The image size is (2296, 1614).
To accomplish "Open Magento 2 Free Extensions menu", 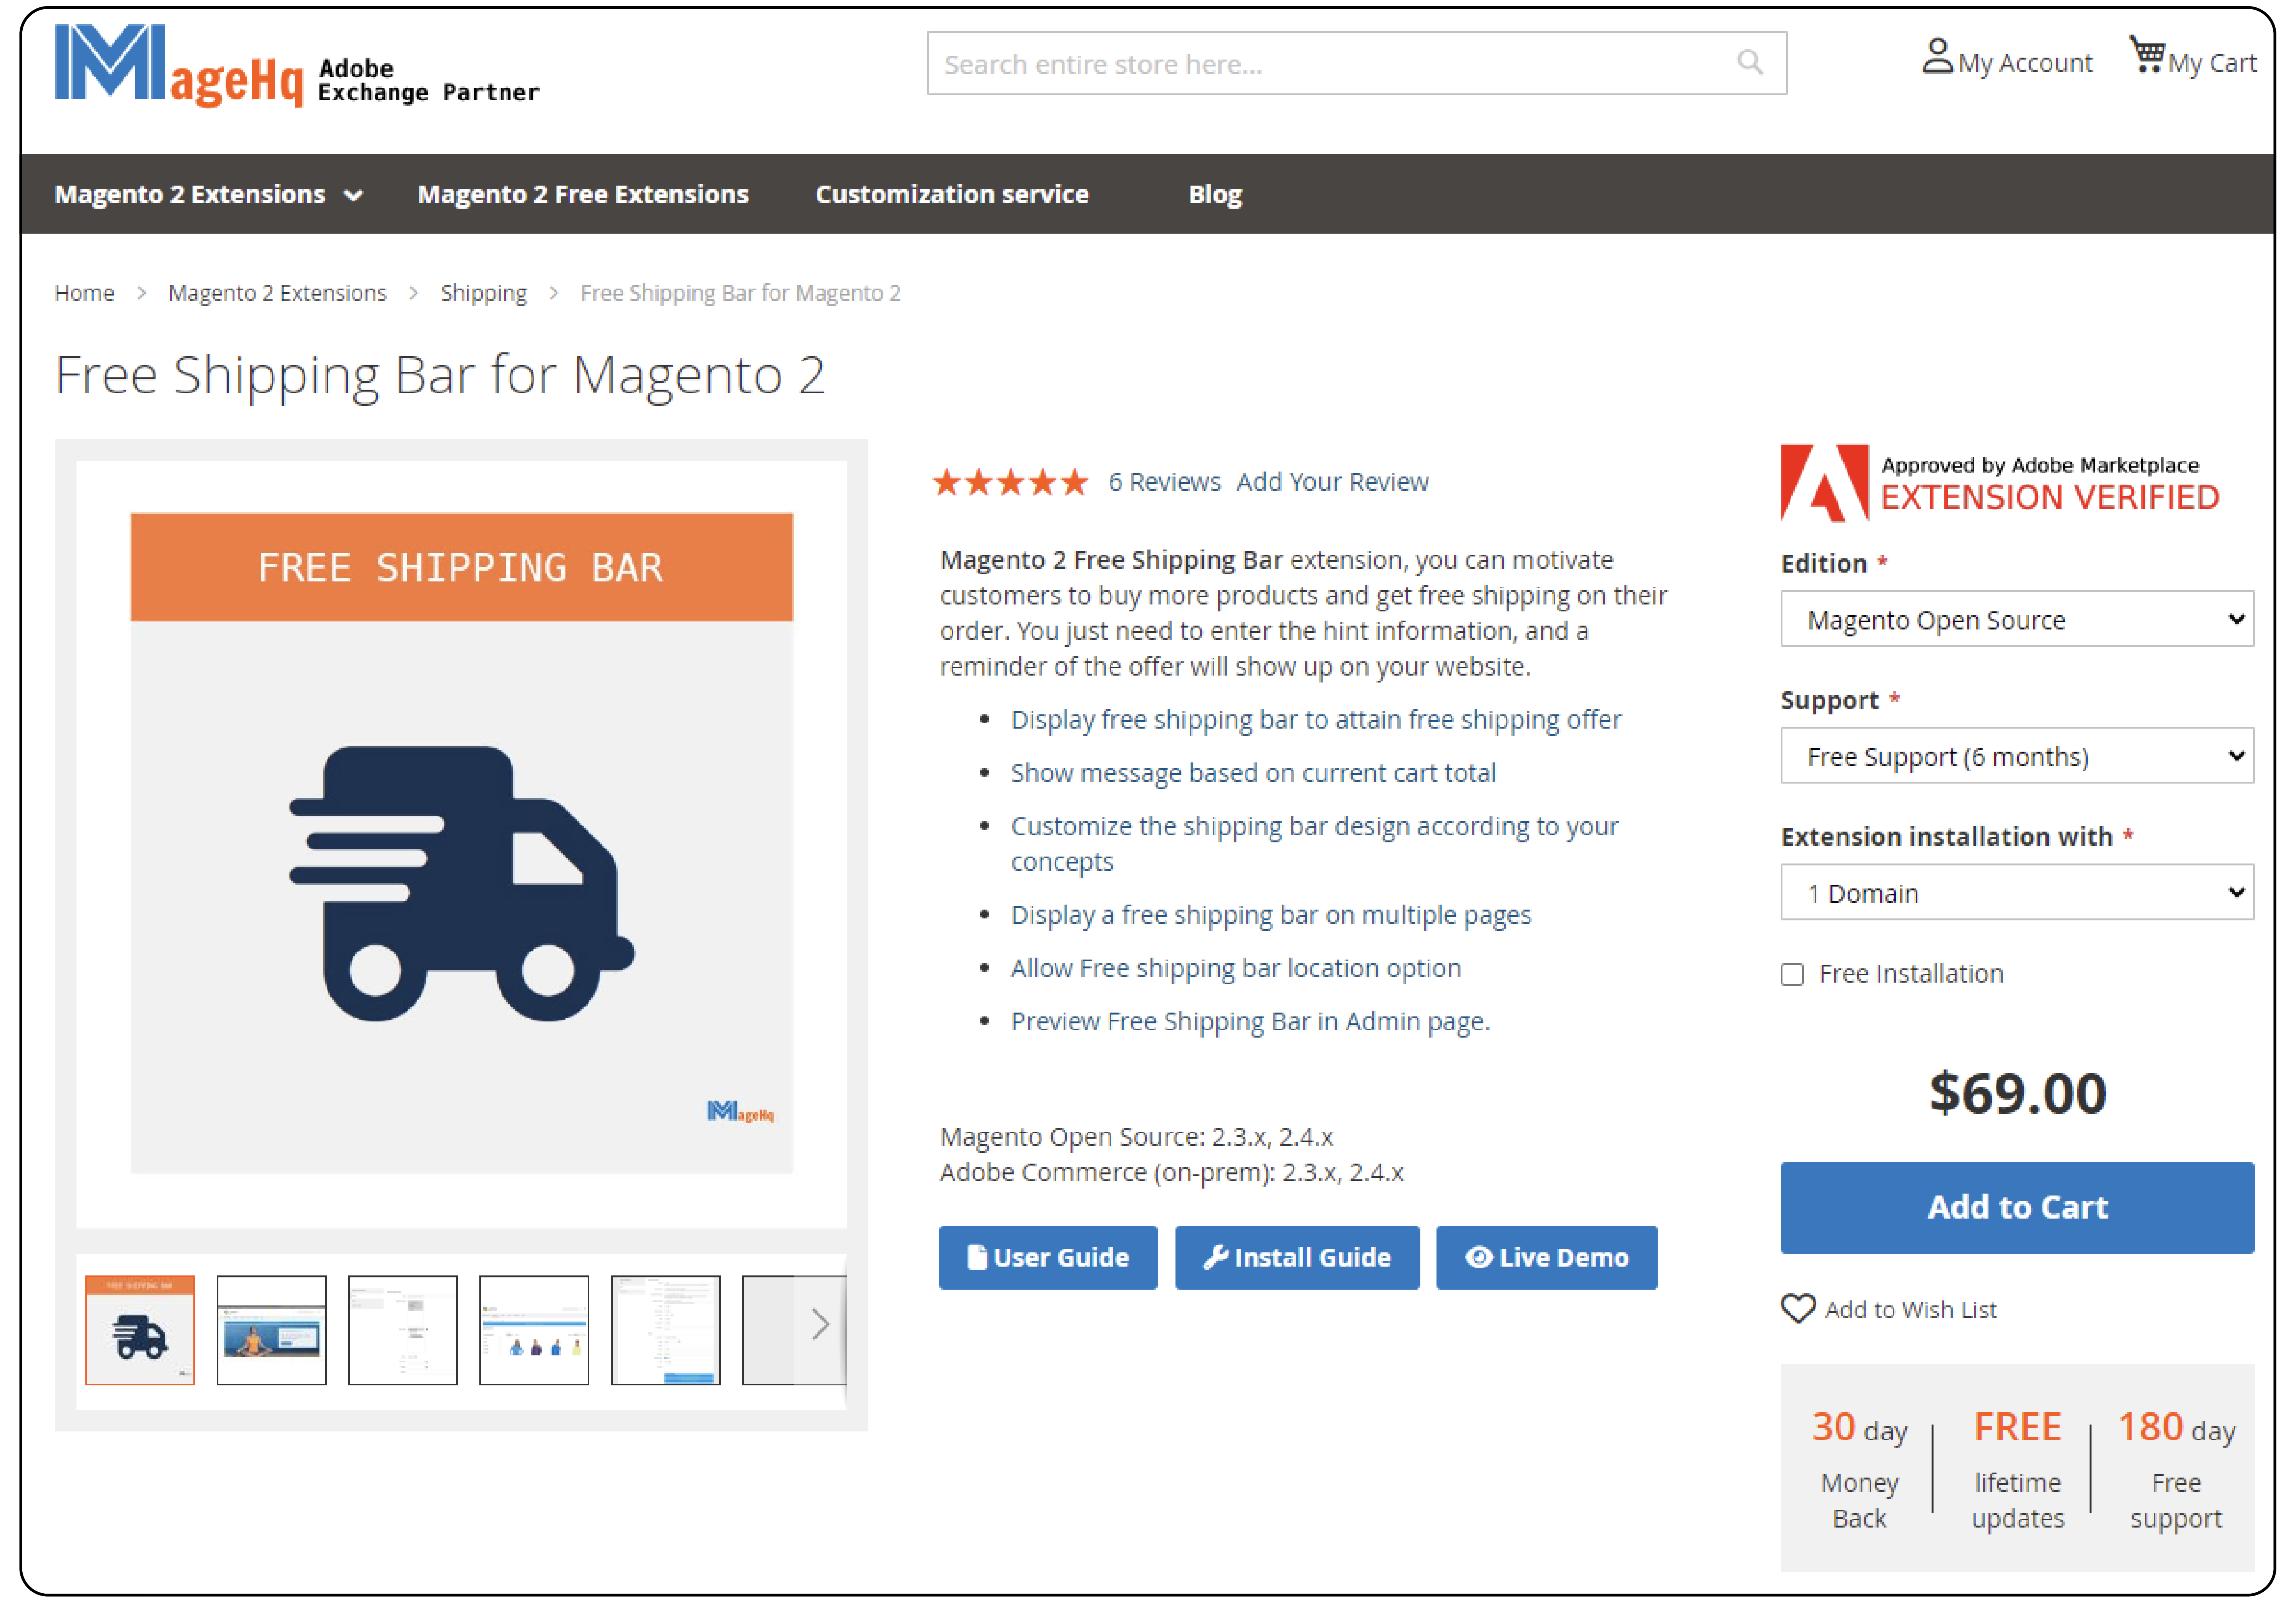I will (x=583, y=194).
